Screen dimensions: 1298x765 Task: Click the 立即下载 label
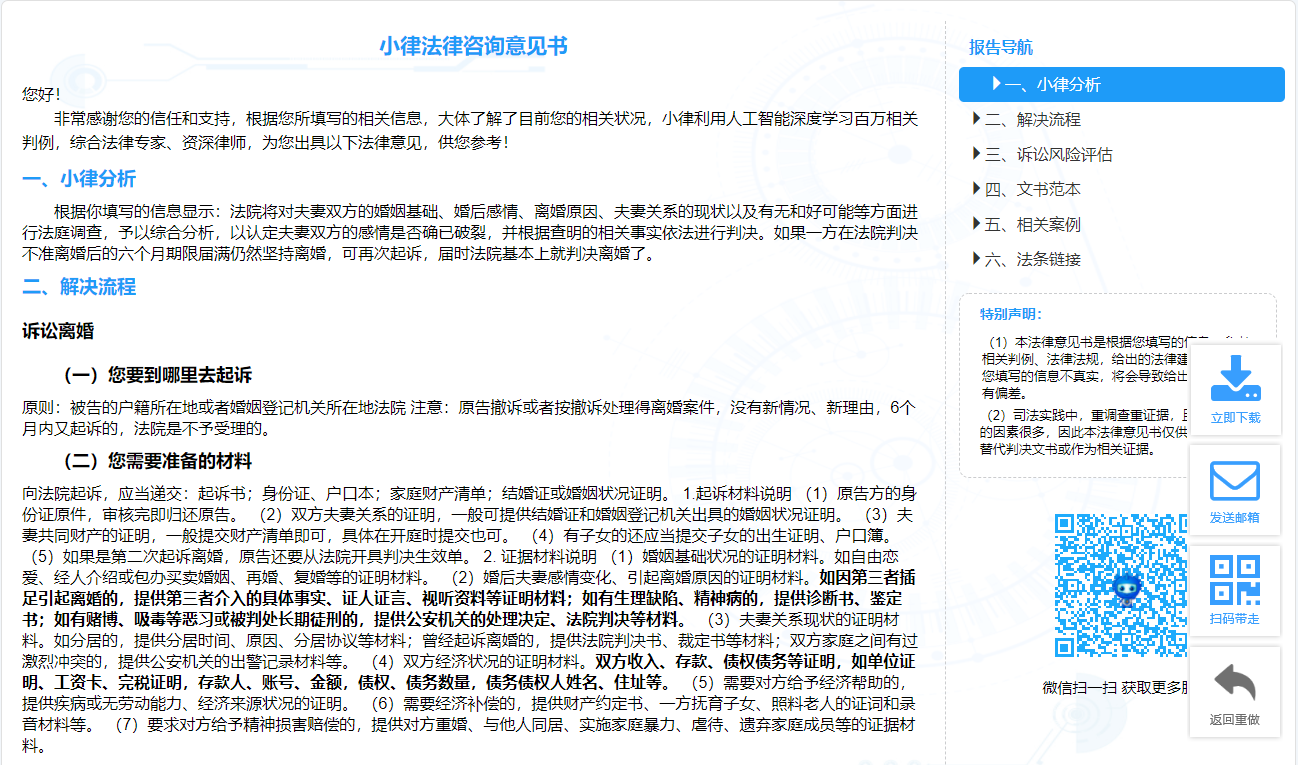pyautogui.click(x=1235, y=418)
